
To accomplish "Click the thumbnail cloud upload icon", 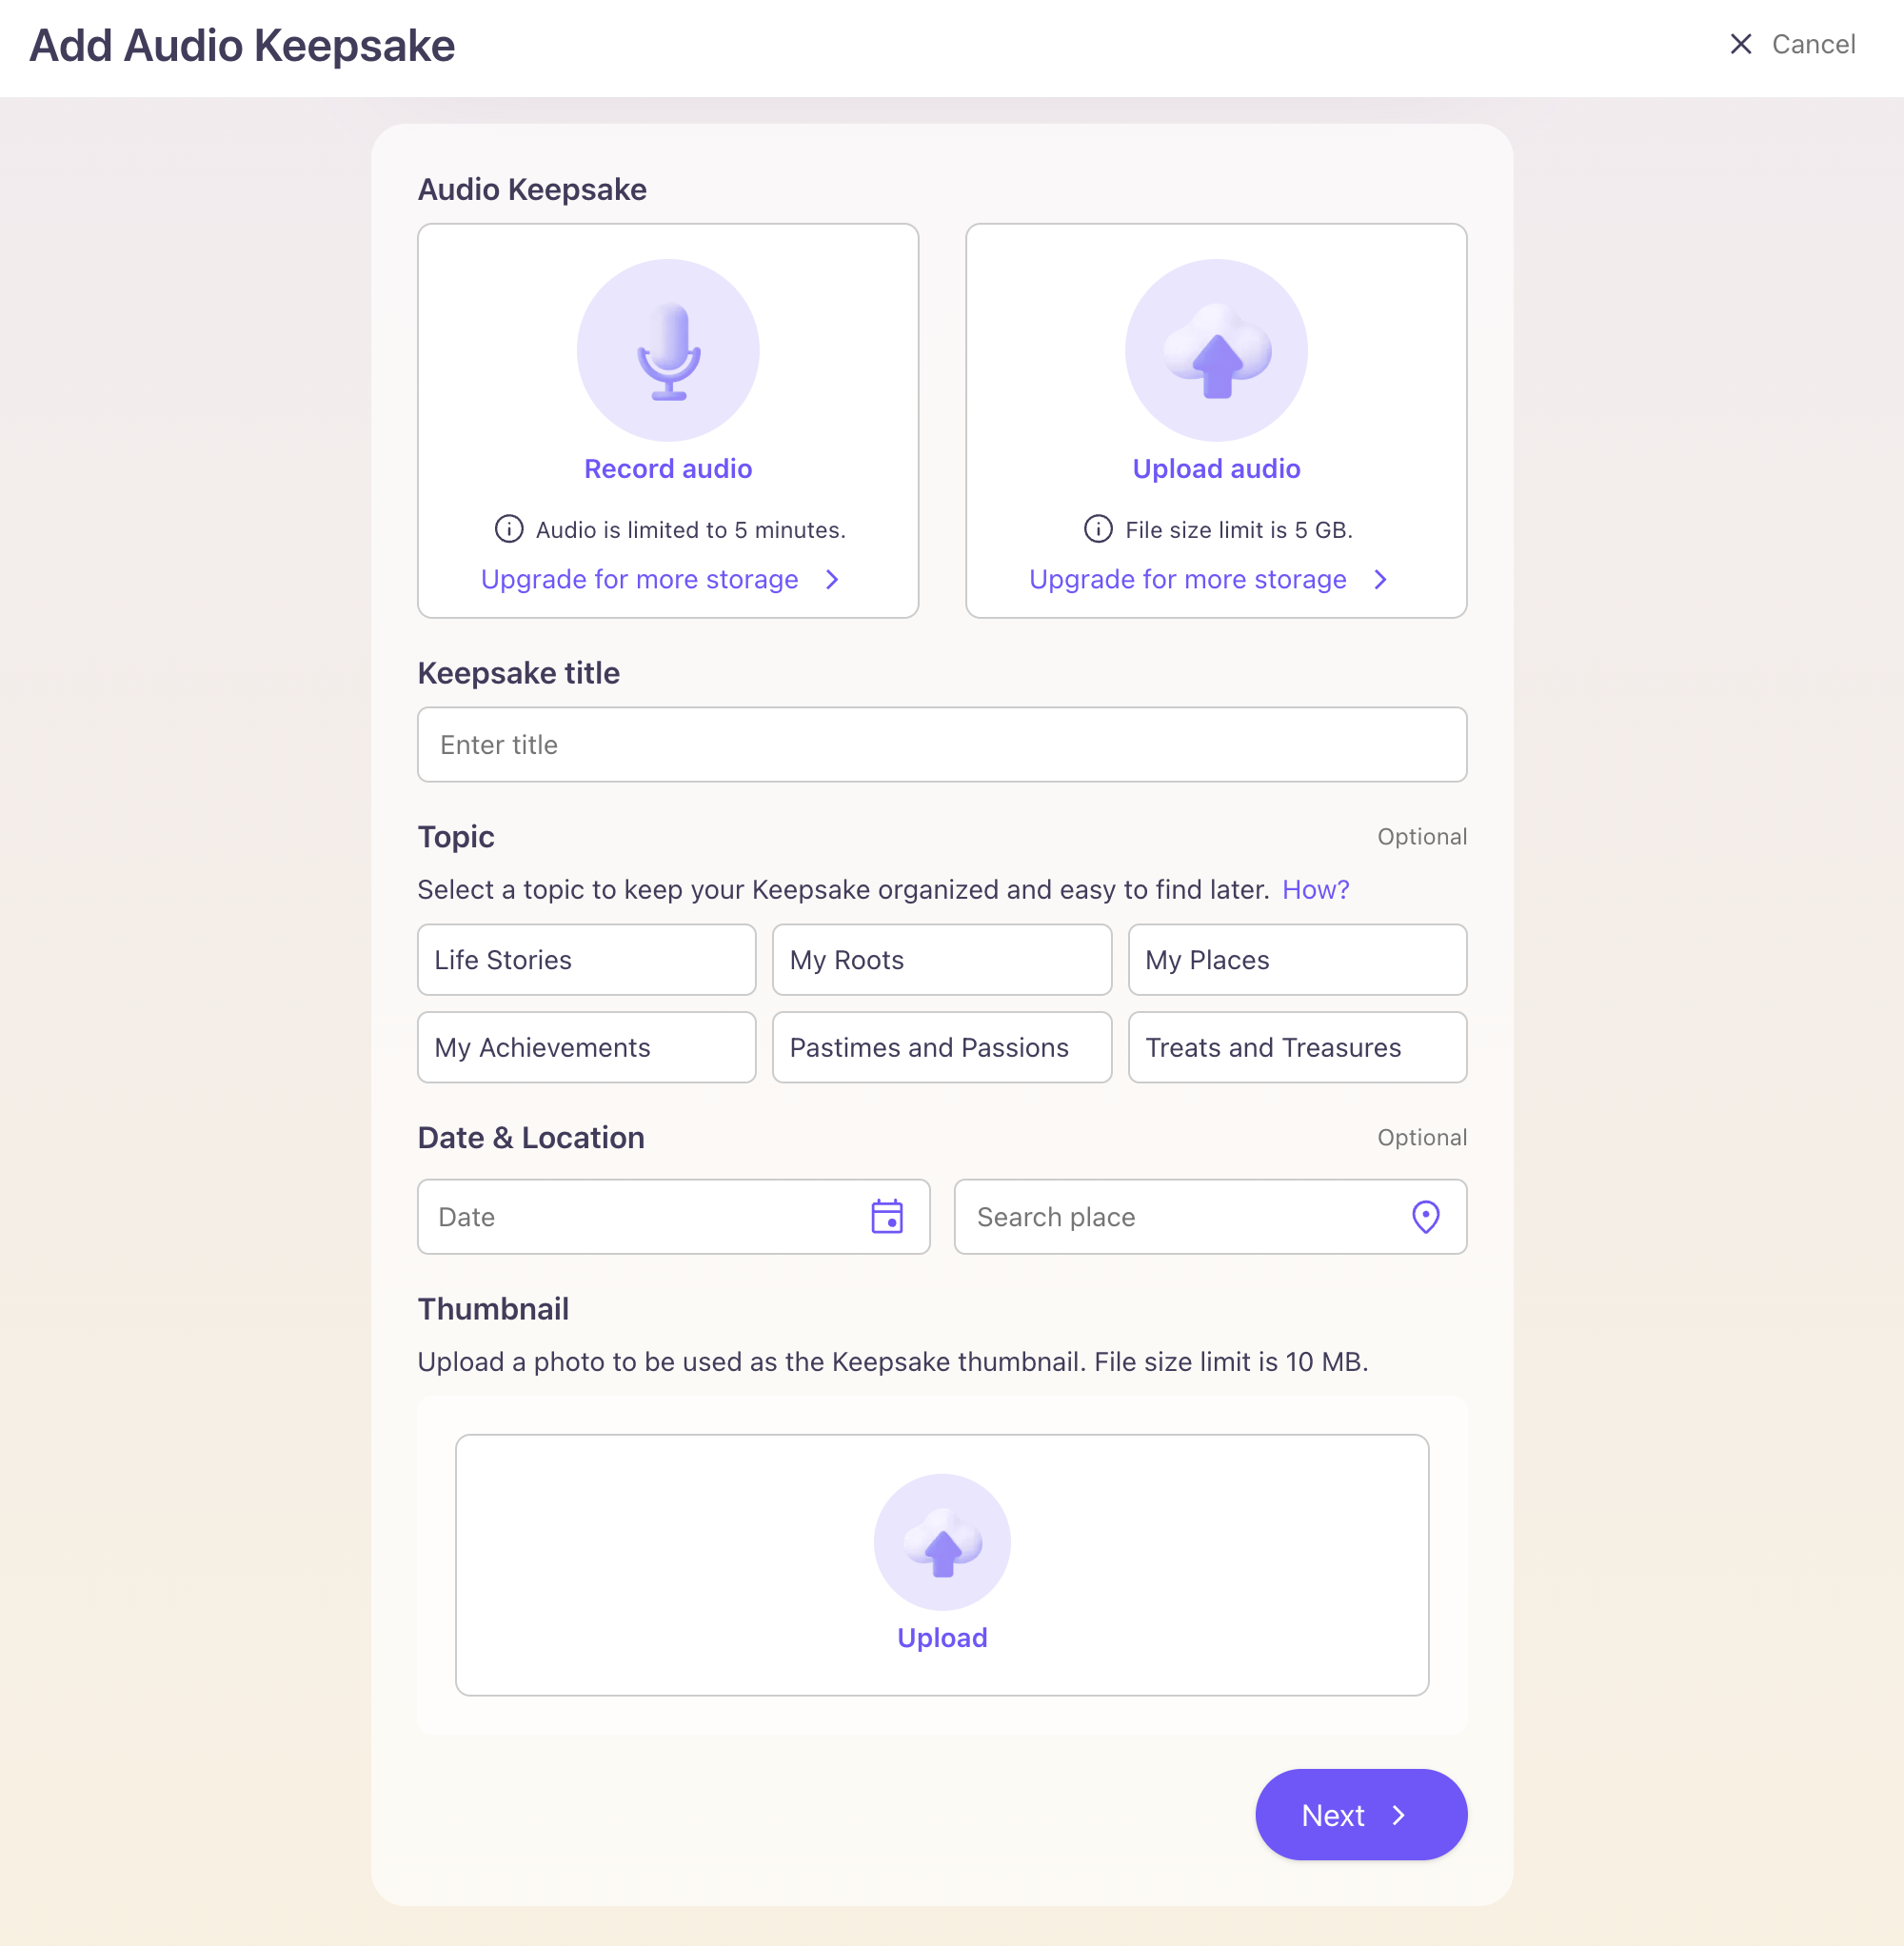I will click(x=942, y=1541).
